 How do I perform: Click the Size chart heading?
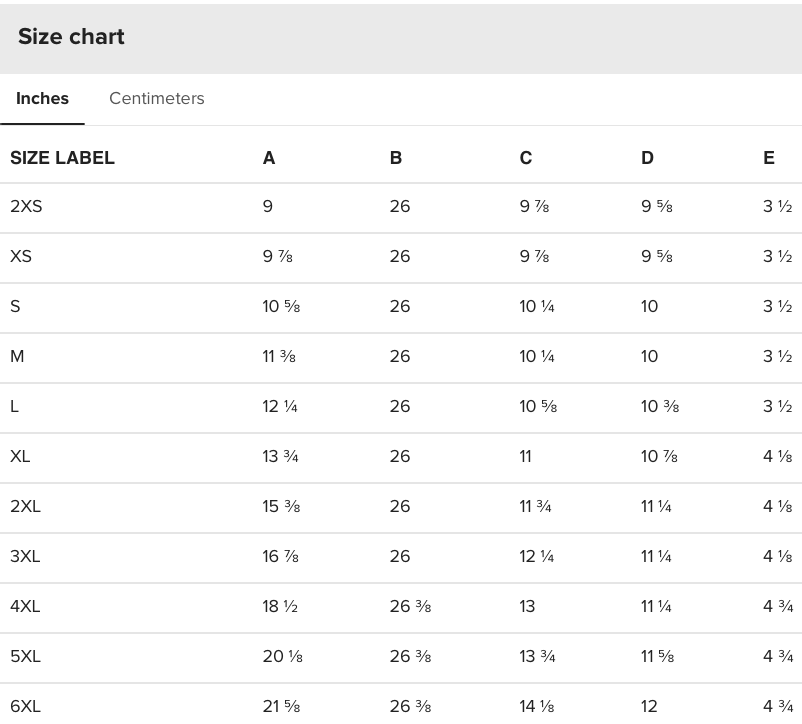[71, 37]
